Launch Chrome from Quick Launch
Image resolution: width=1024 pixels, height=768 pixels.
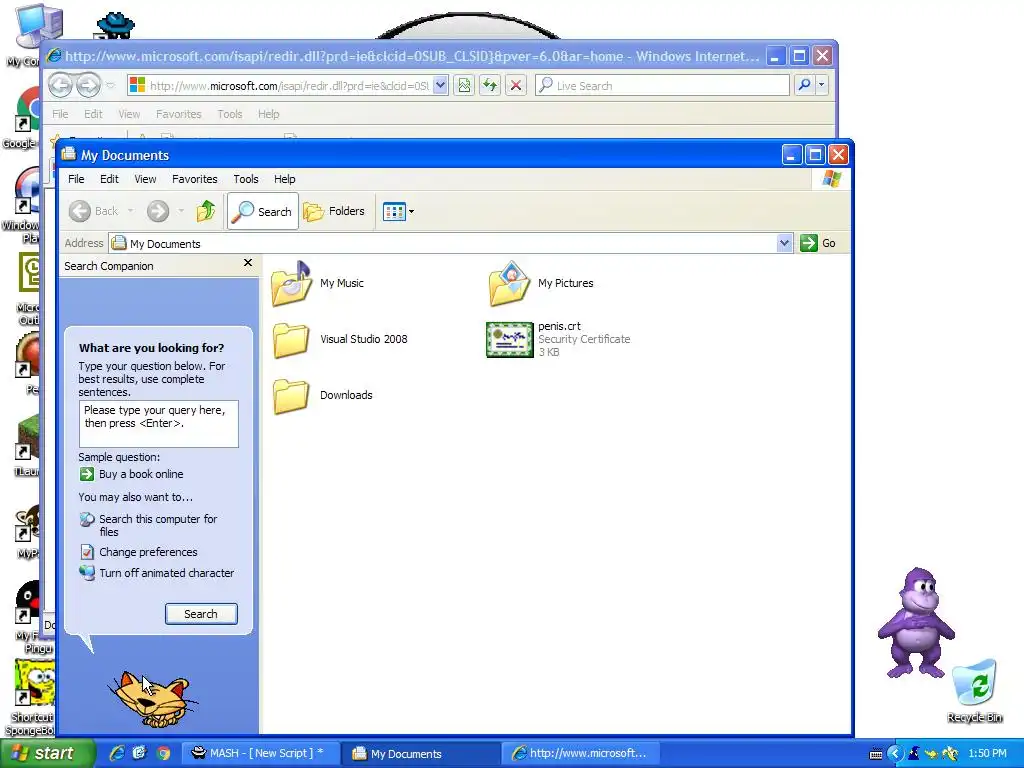[x=163, y=753]
